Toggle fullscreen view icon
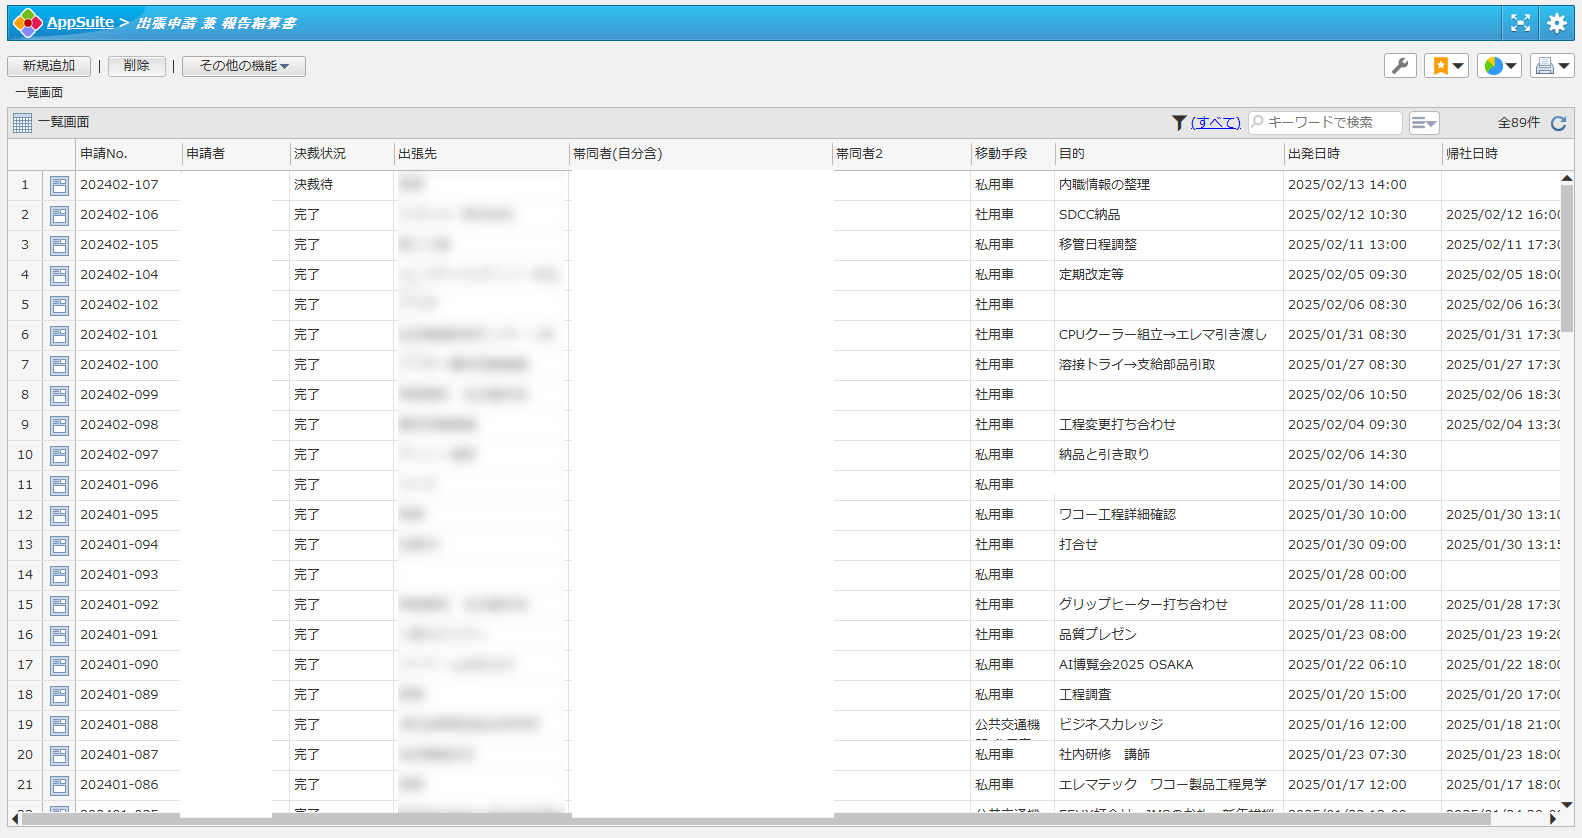 1520,23
